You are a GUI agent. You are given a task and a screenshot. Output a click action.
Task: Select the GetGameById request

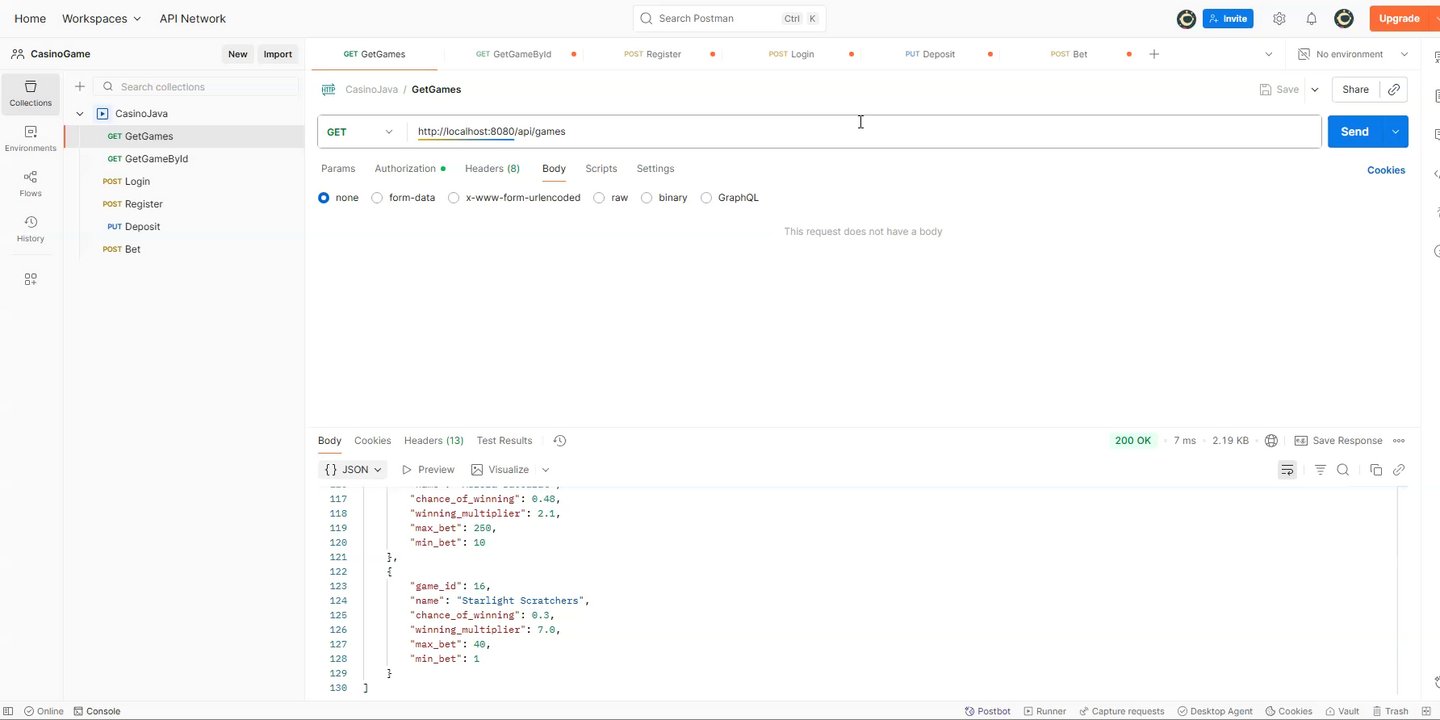click(183, 159)
